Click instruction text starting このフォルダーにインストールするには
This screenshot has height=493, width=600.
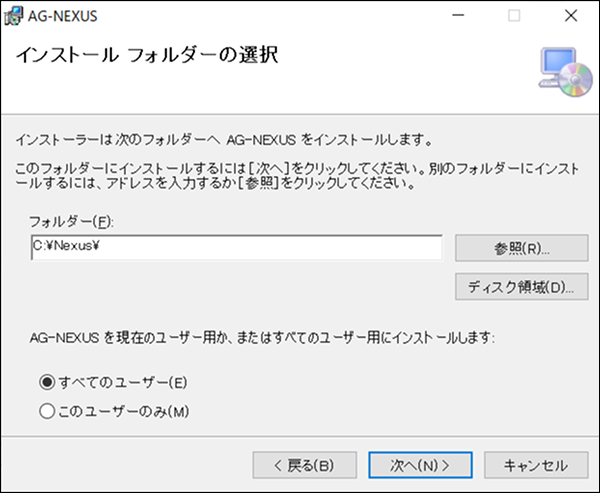coord(297,176)
